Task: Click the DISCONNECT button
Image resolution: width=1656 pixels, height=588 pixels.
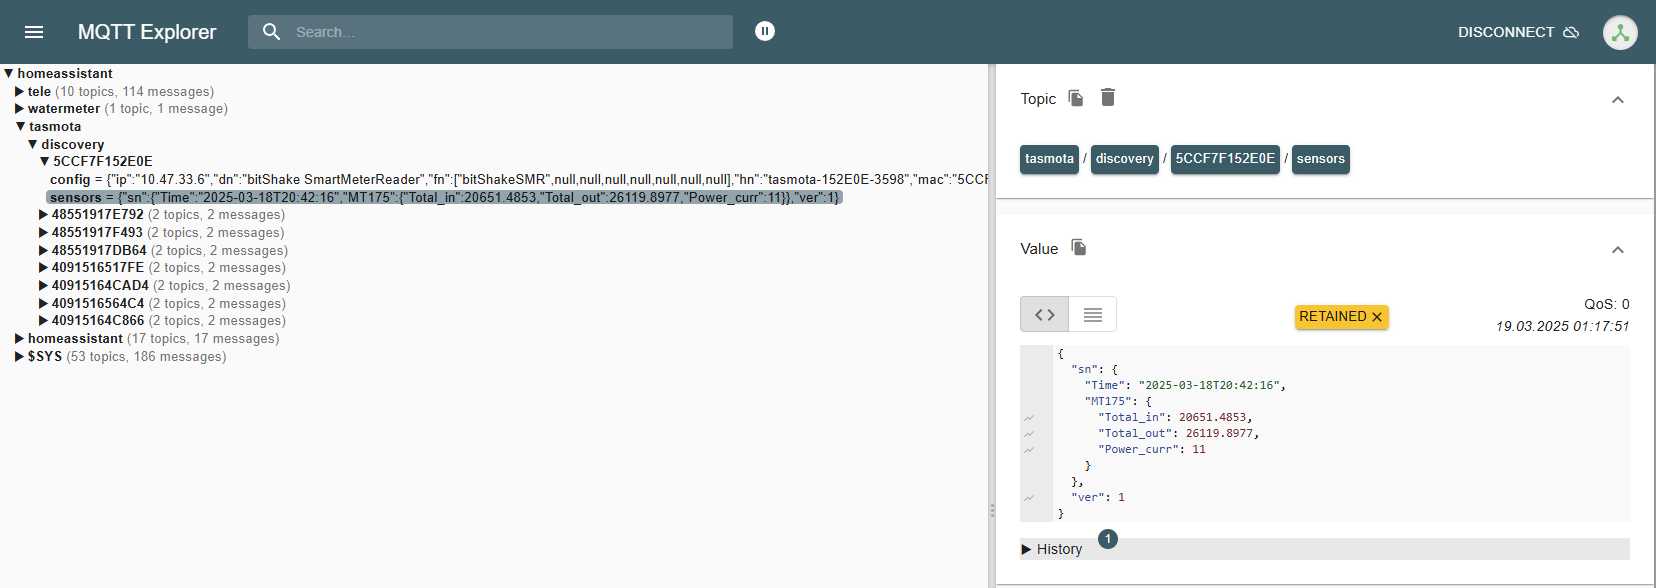Action: pyautogui.click(x=1517, y=32)
